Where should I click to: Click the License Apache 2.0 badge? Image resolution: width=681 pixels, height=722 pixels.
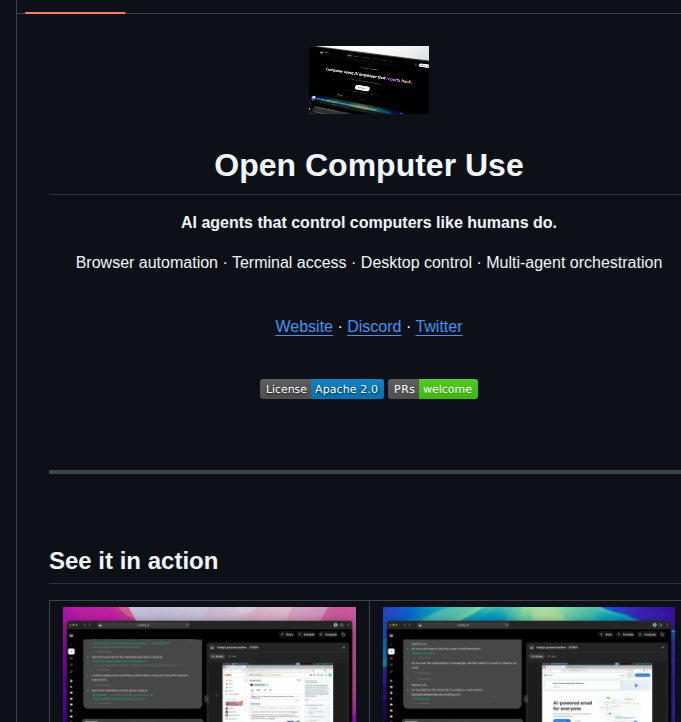pos(322,389)
